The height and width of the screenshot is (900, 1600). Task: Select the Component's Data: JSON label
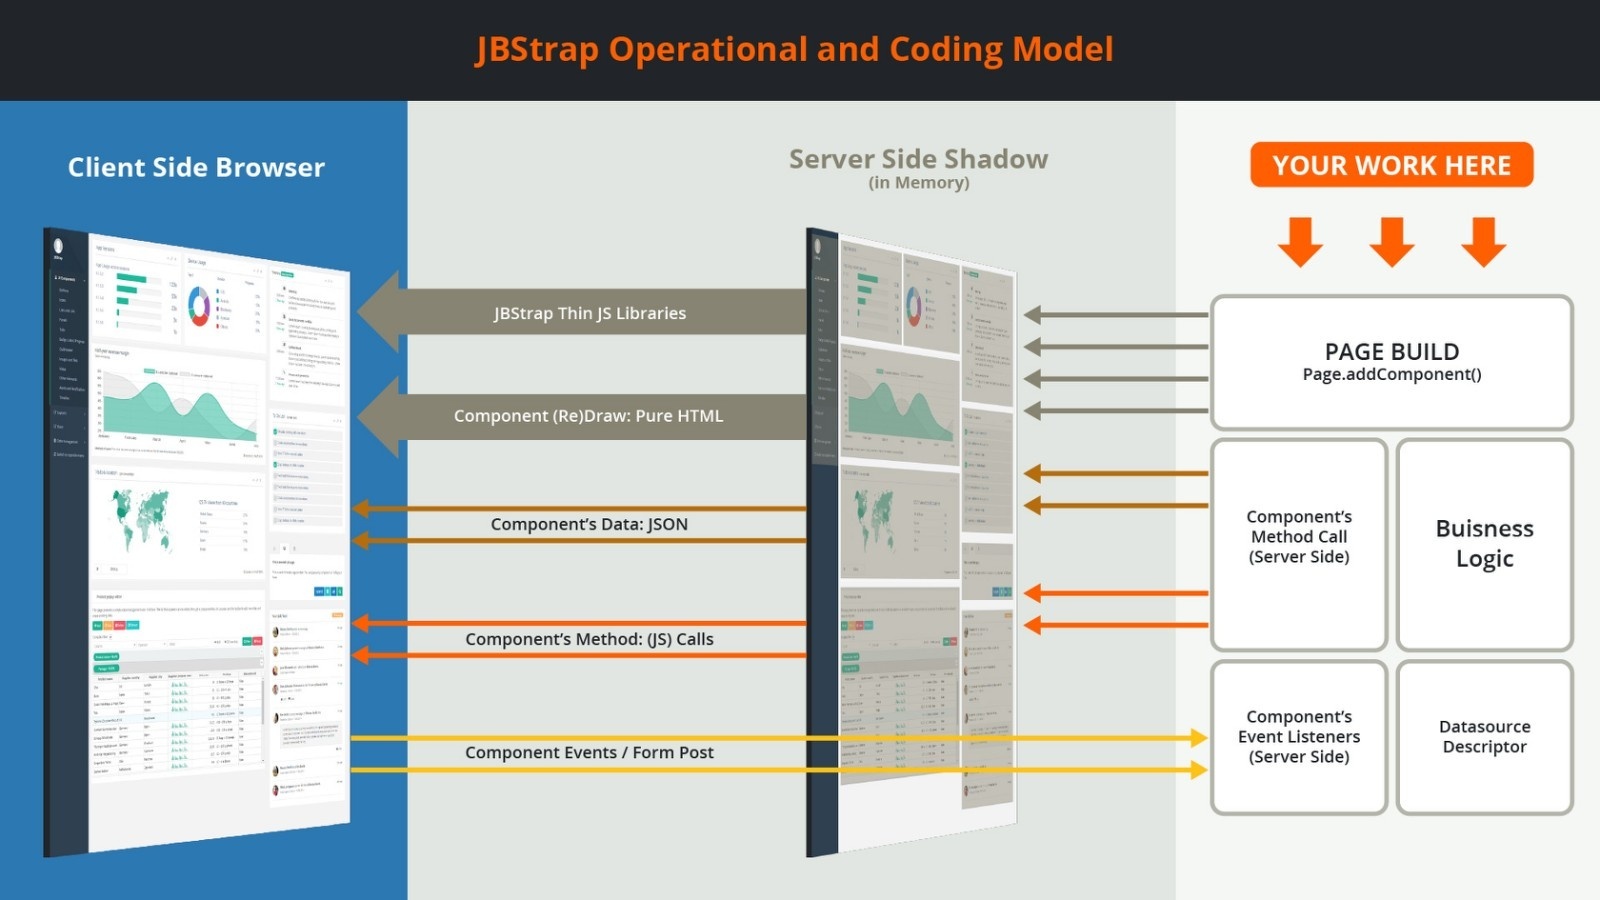589,524
